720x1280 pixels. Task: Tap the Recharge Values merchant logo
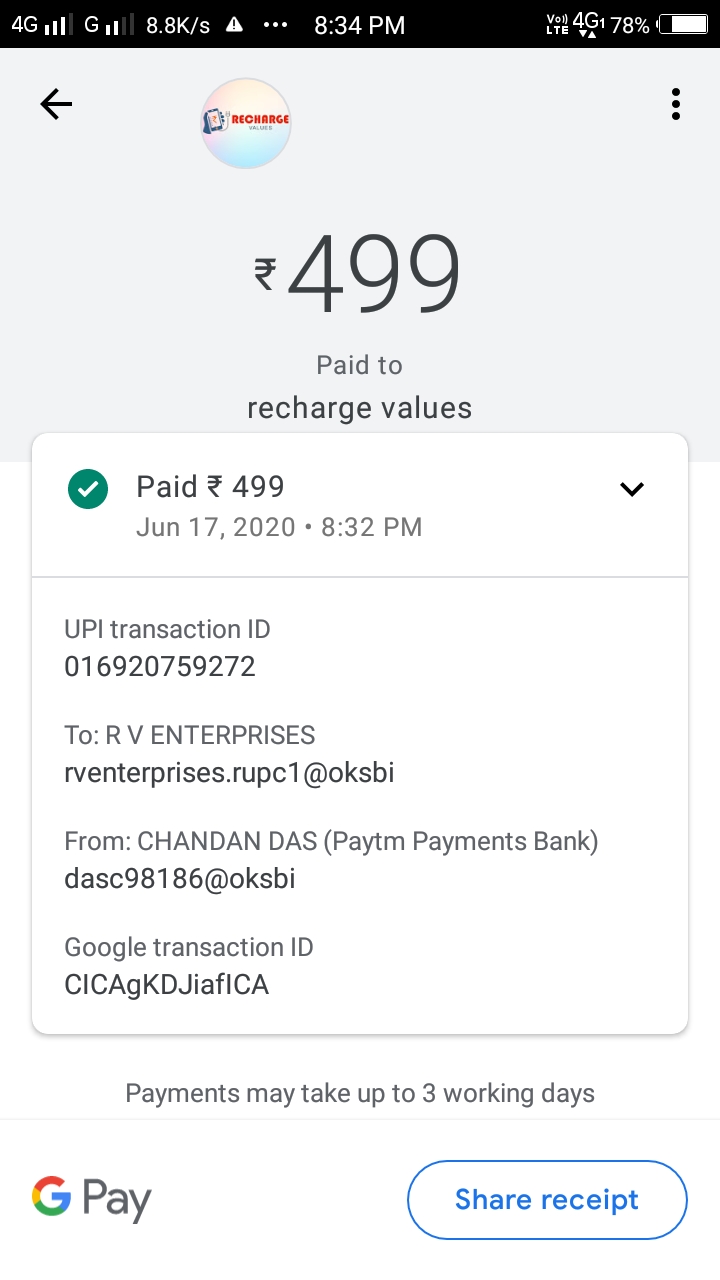(246, 123)
